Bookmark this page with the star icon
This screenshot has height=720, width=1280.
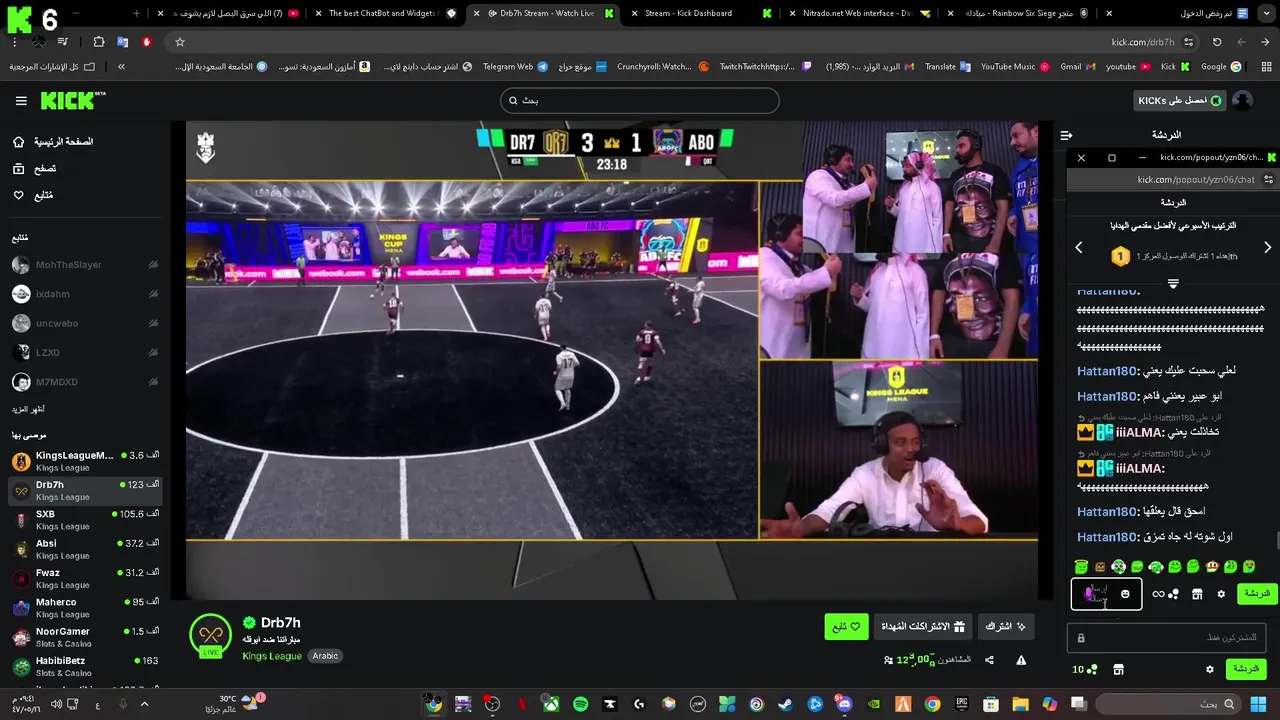coord(180,42)
